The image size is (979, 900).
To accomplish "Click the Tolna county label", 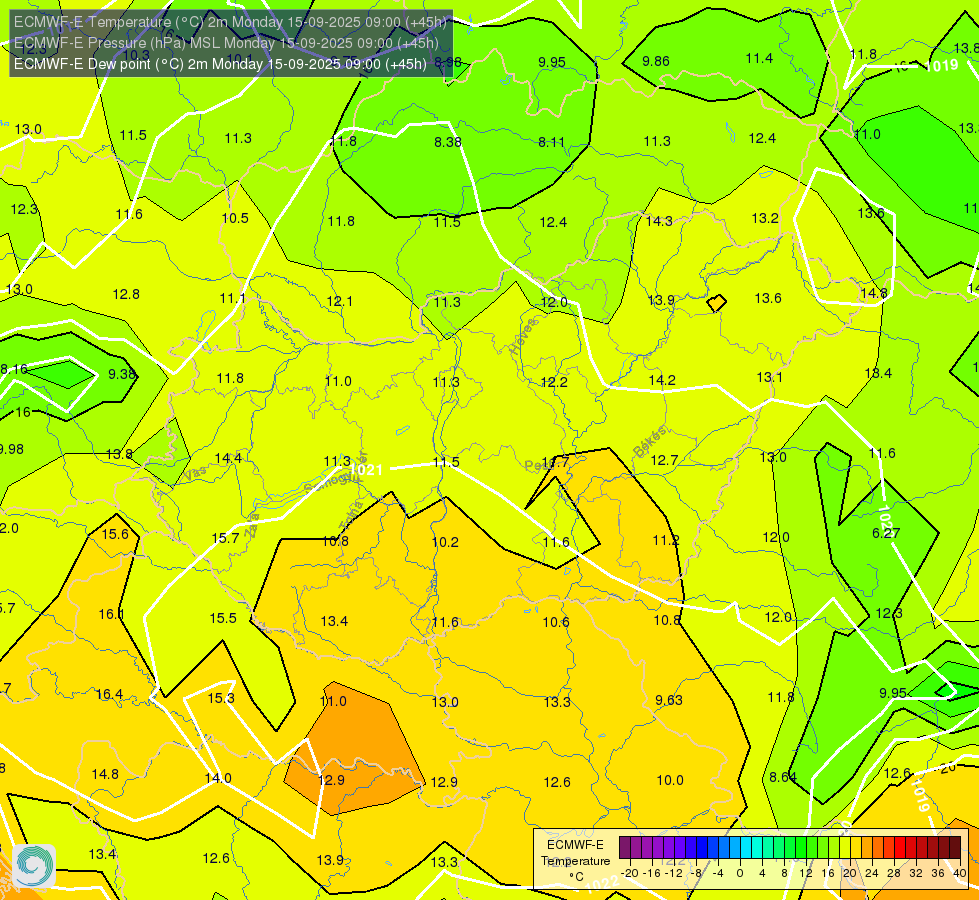I will [x=351, y=516].
